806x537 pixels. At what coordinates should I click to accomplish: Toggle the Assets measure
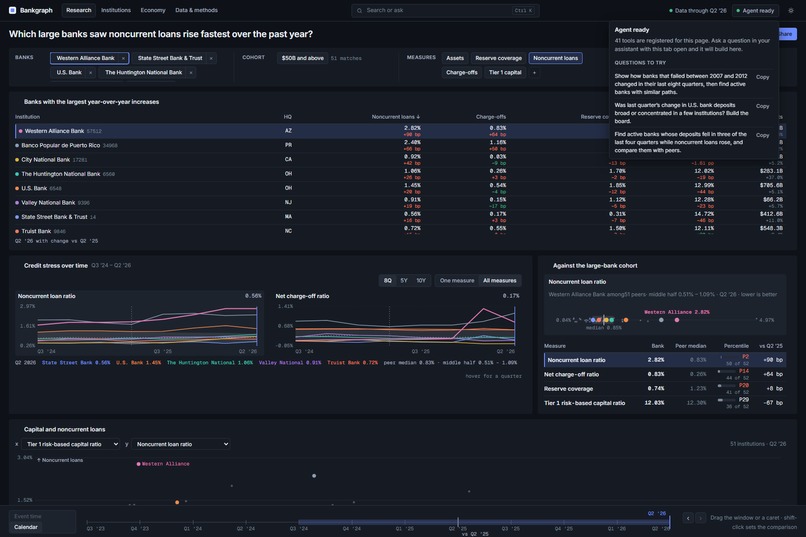(455, 58)
